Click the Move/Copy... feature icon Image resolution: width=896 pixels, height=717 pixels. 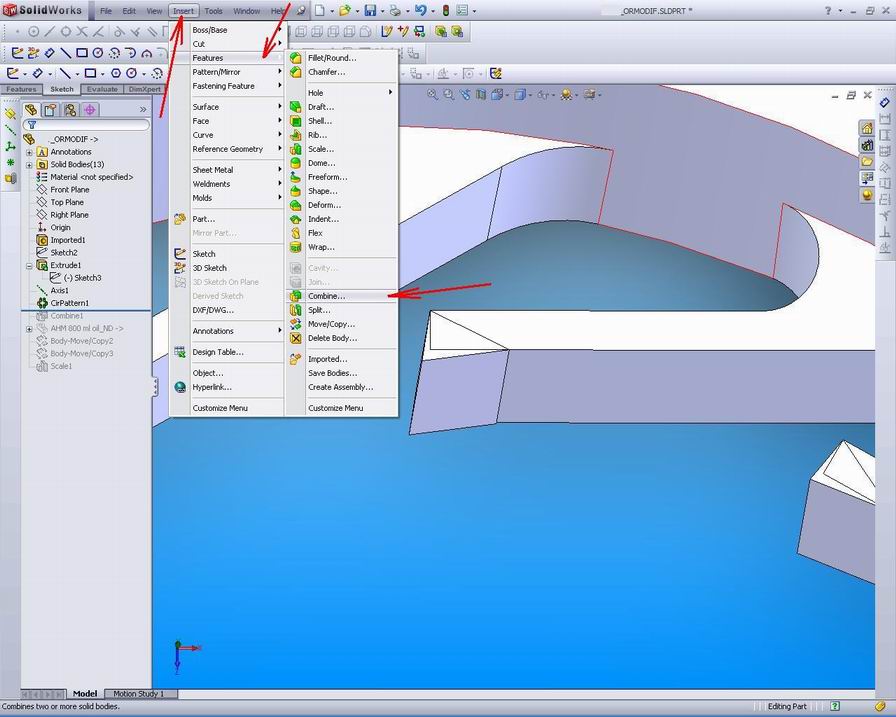point(295,324)
